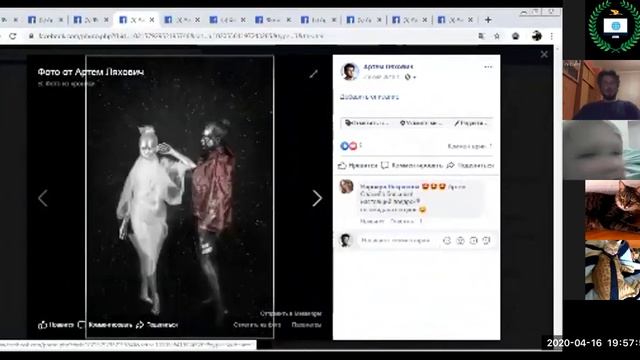Image resolution: width=640 pixels, height=360 pixels.
Task: Like the post in the side panel
Action: coord(358,165)
